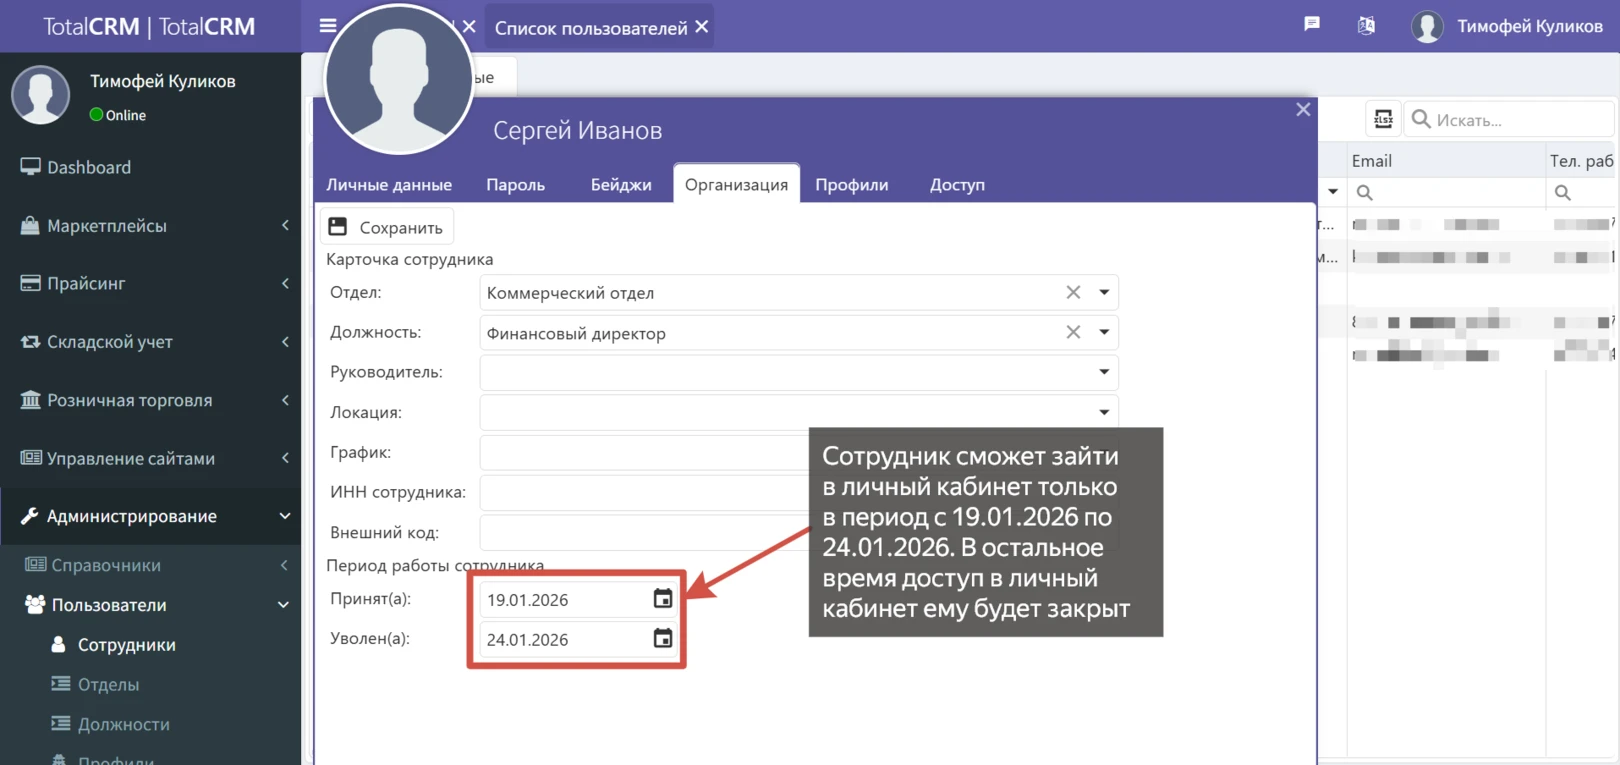Open the chat messages icon in header
The height and width of the screenshot is (765, 1620).
1312,25
